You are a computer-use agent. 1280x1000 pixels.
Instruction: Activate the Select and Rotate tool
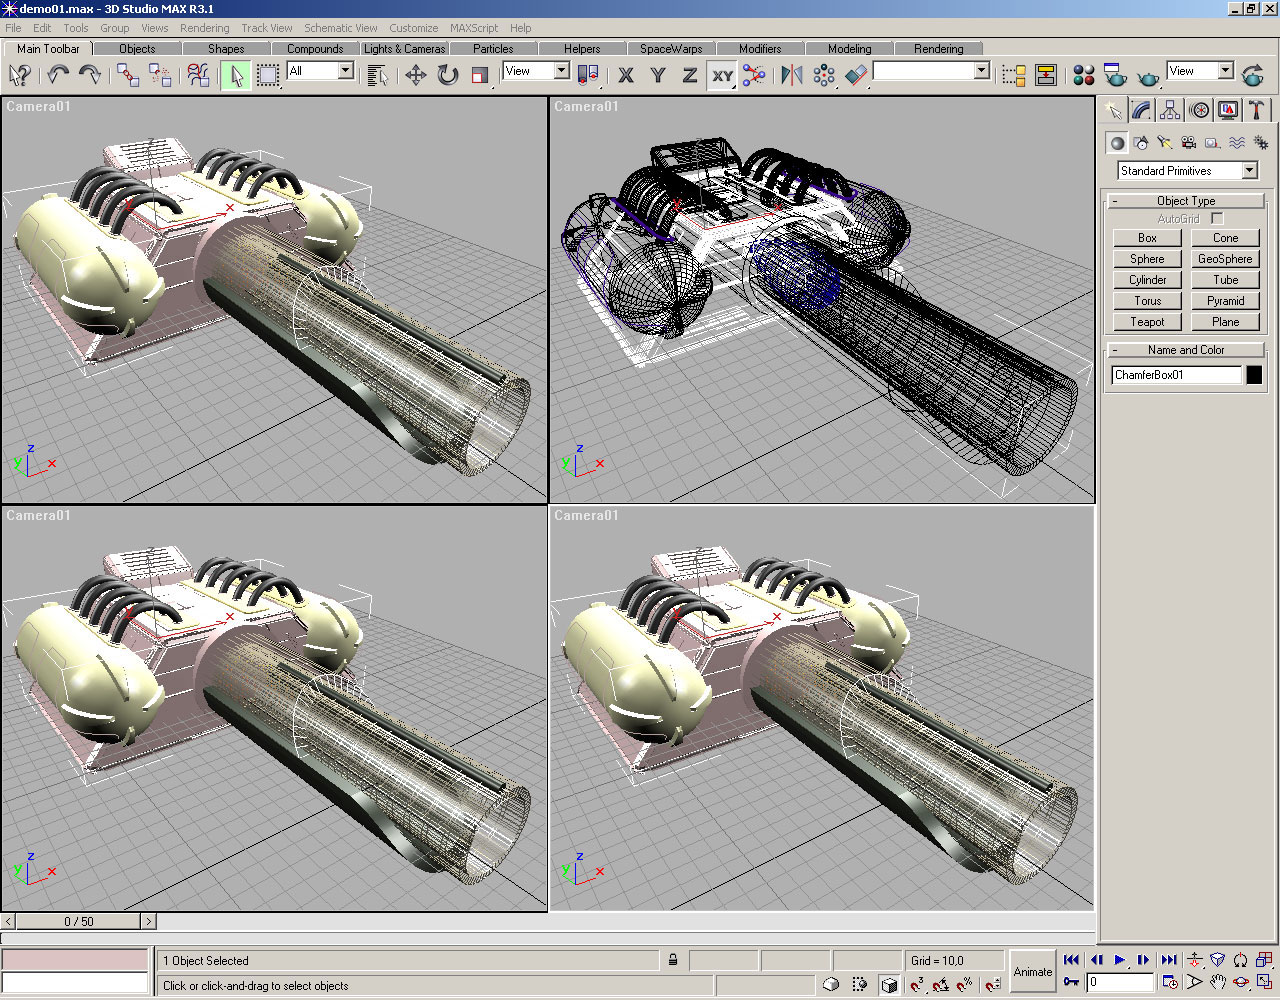tap(447, 75)
